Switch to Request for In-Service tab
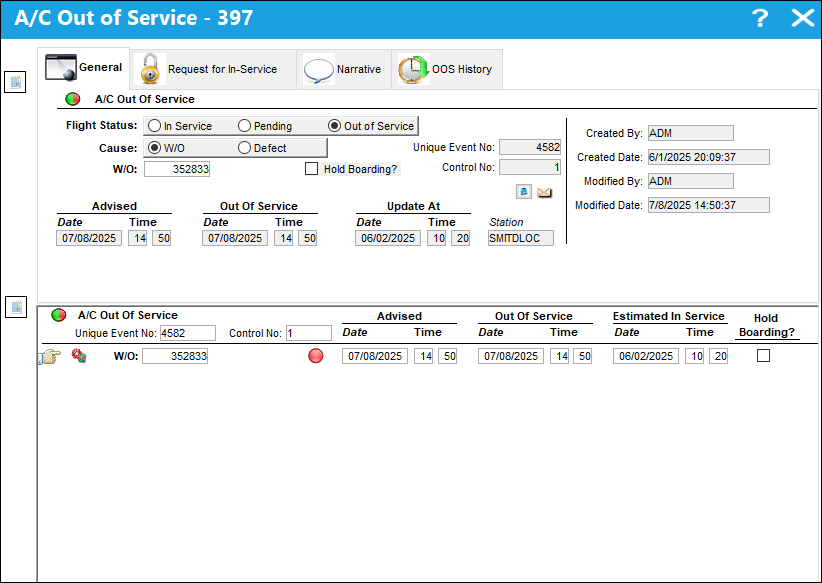Screen dimensions: 822x583 212,69
